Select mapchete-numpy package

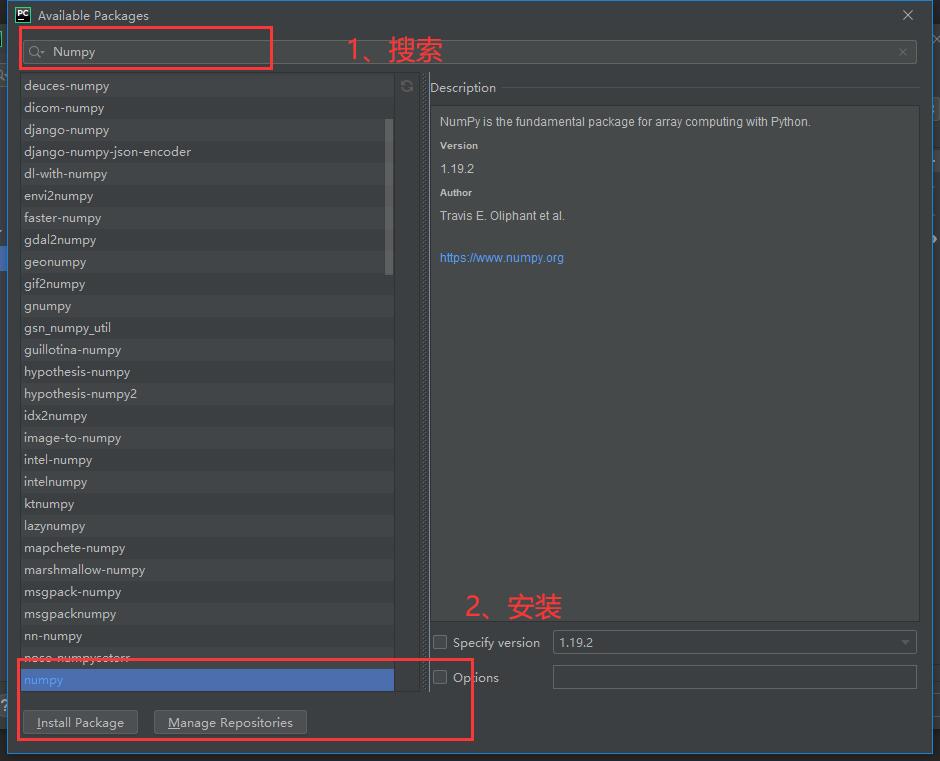[x=207, y=548]
